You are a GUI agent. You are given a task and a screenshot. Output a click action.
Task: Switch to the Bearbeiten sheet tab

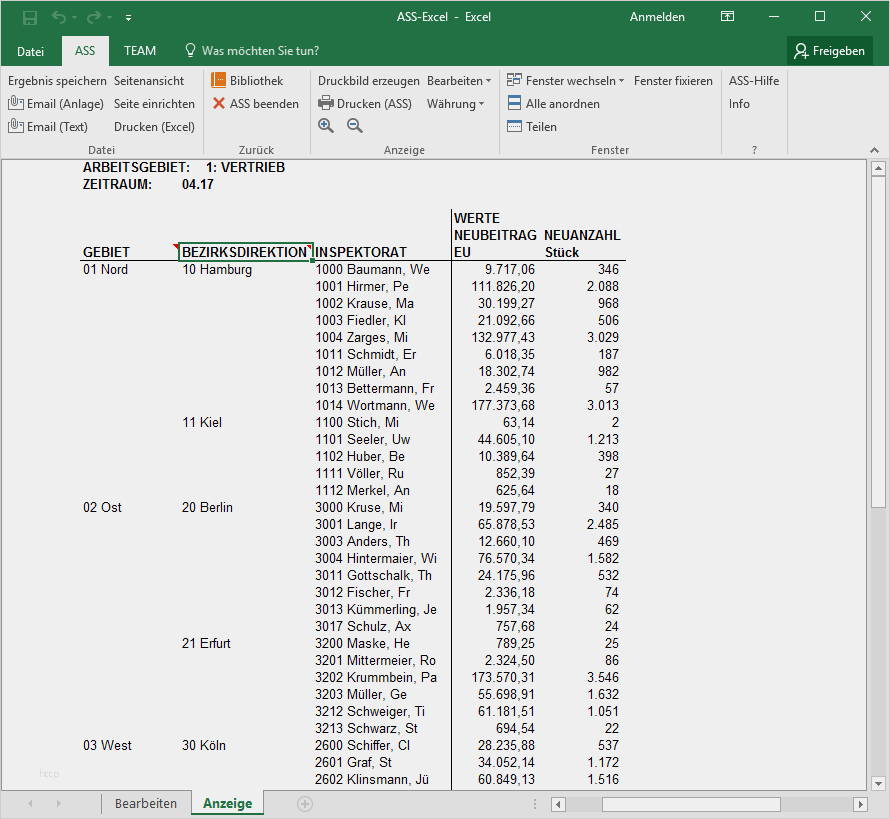[x=148, y=802]
